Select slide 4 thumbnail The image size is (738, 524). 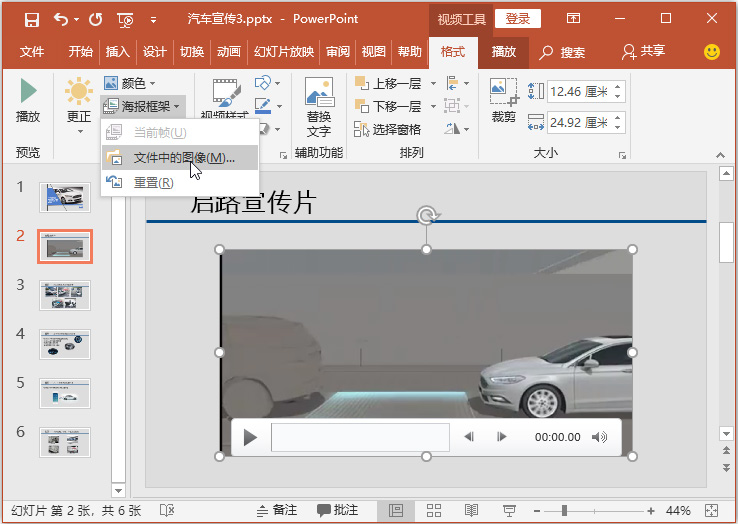(65, 344)
